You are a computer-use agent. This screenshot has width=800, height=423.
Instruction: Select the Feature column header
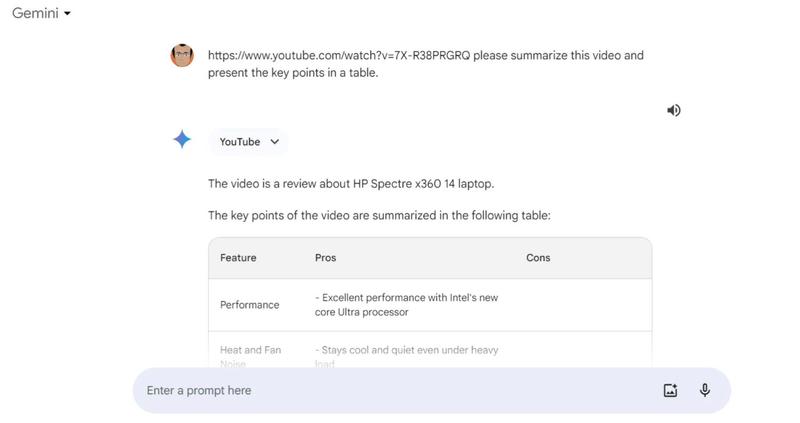(x=238, y=258)
